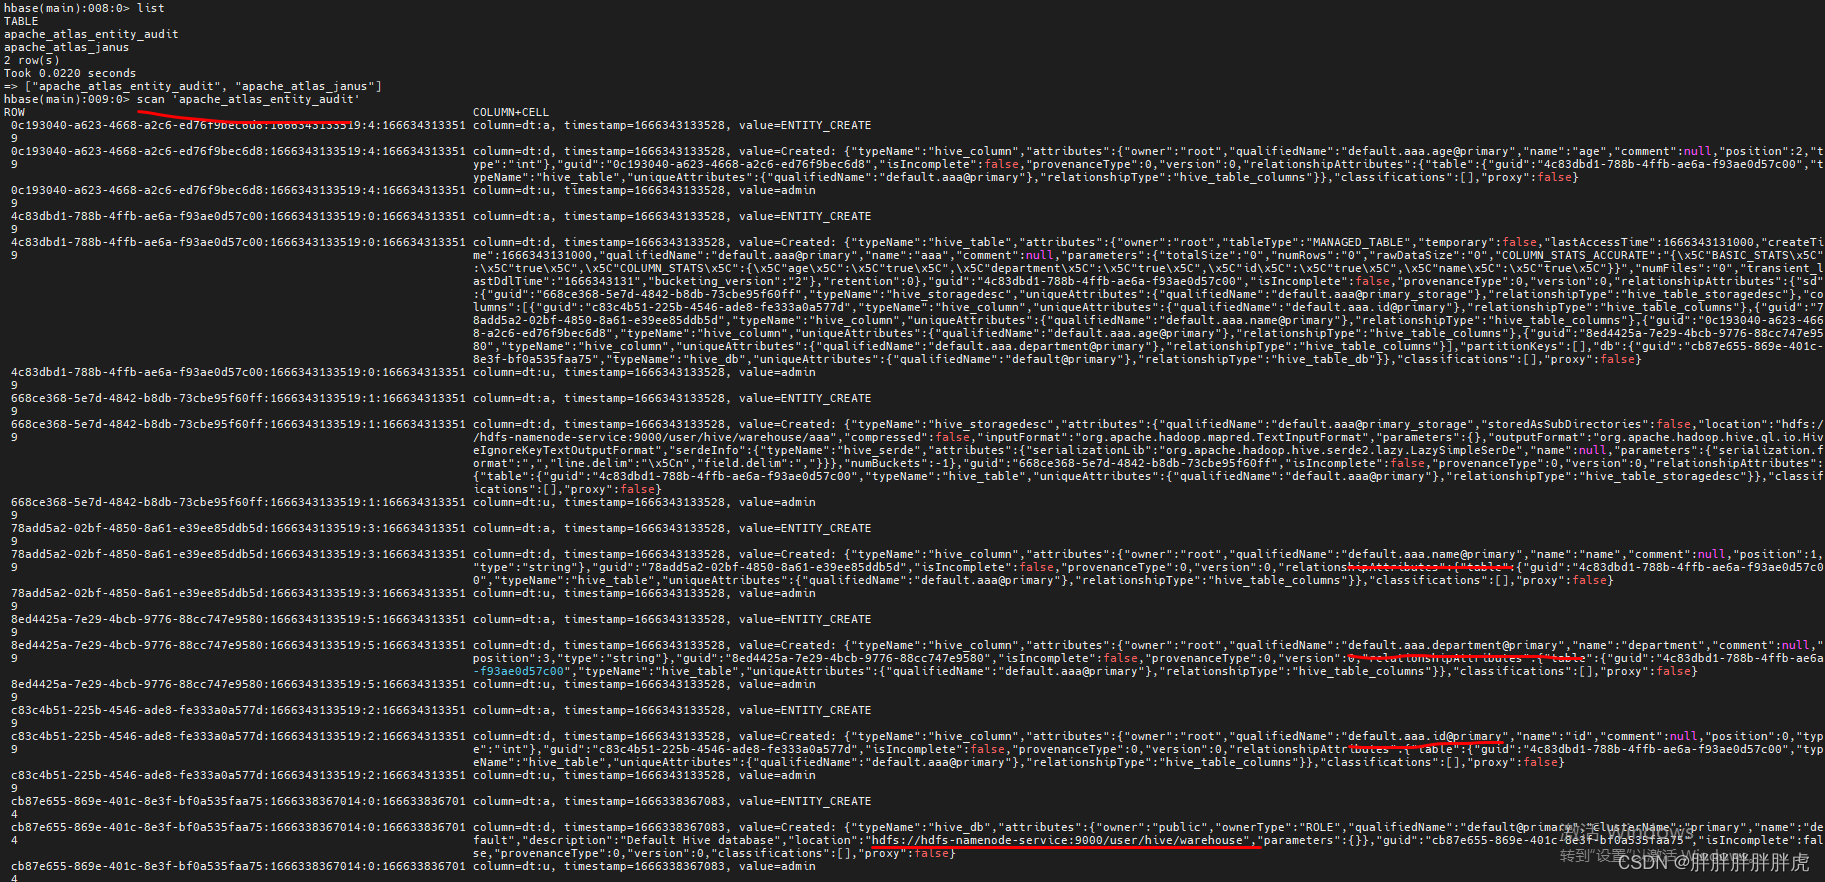Click 'value=ENTITY_CREATE' in the first 0c193040 row
Screen dimensions: 1825x882
coord(805,125)
